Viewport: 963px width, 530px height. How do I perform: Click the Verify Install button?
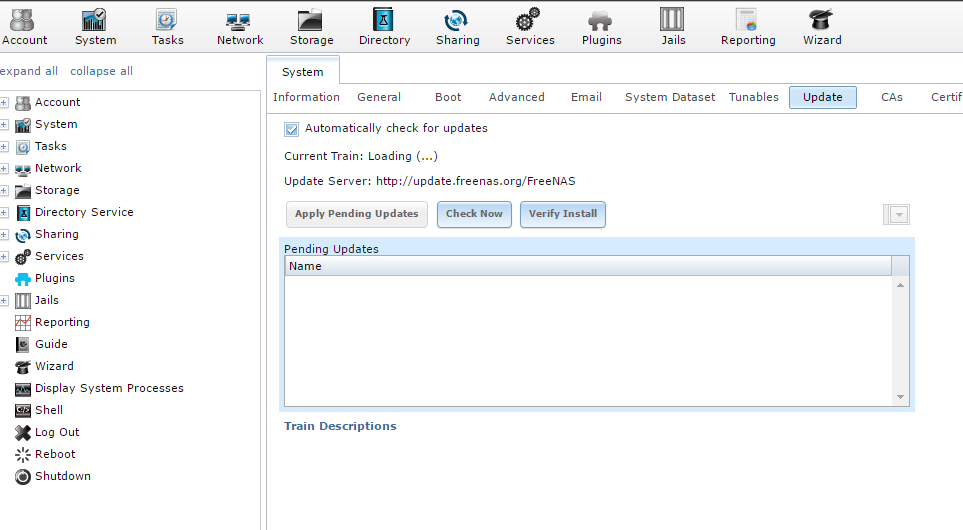[562, 214]
